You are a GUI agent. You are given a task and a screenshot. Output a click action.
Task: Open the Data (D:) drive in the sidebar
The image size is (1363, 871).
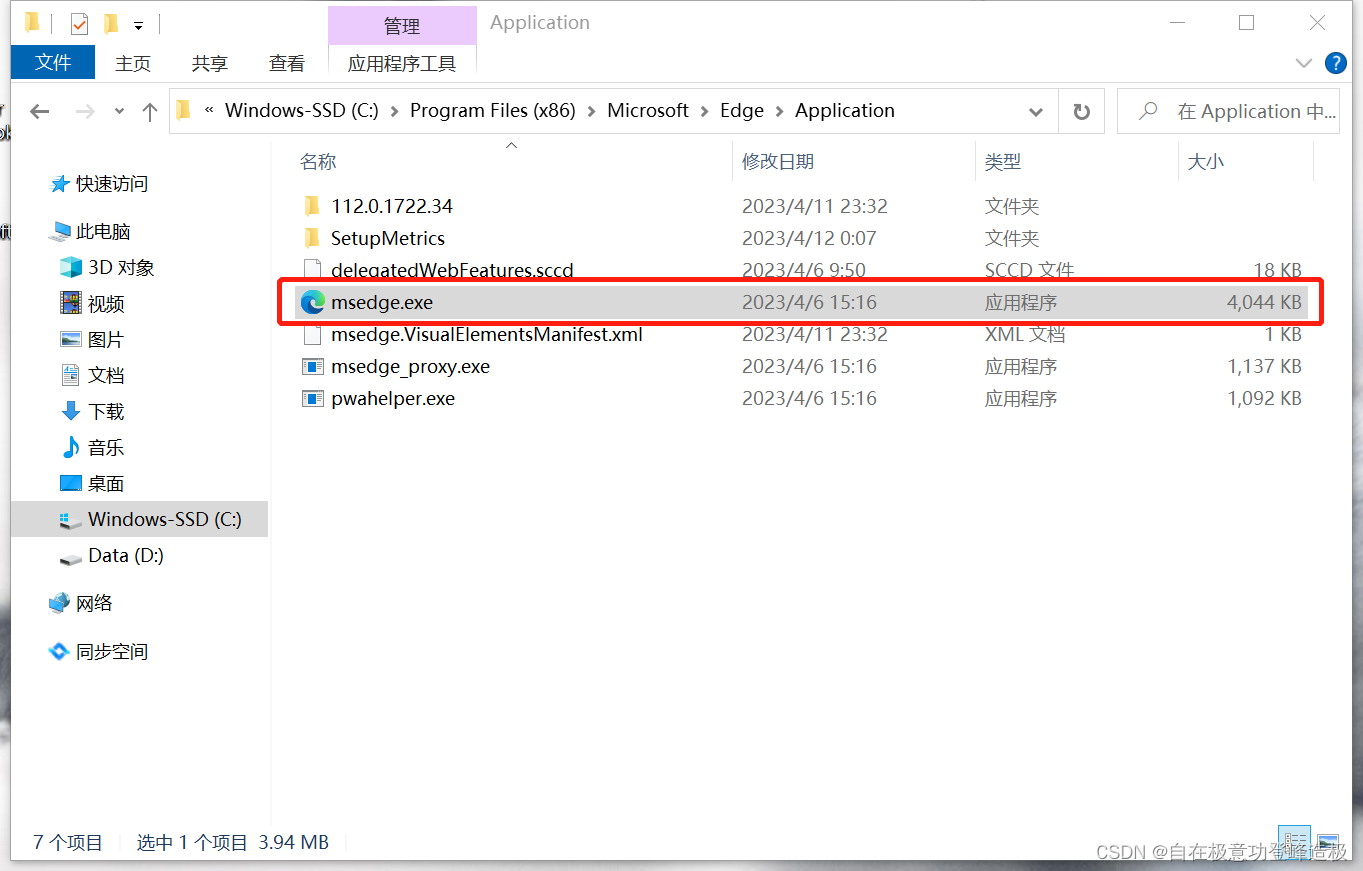point(126,556)
